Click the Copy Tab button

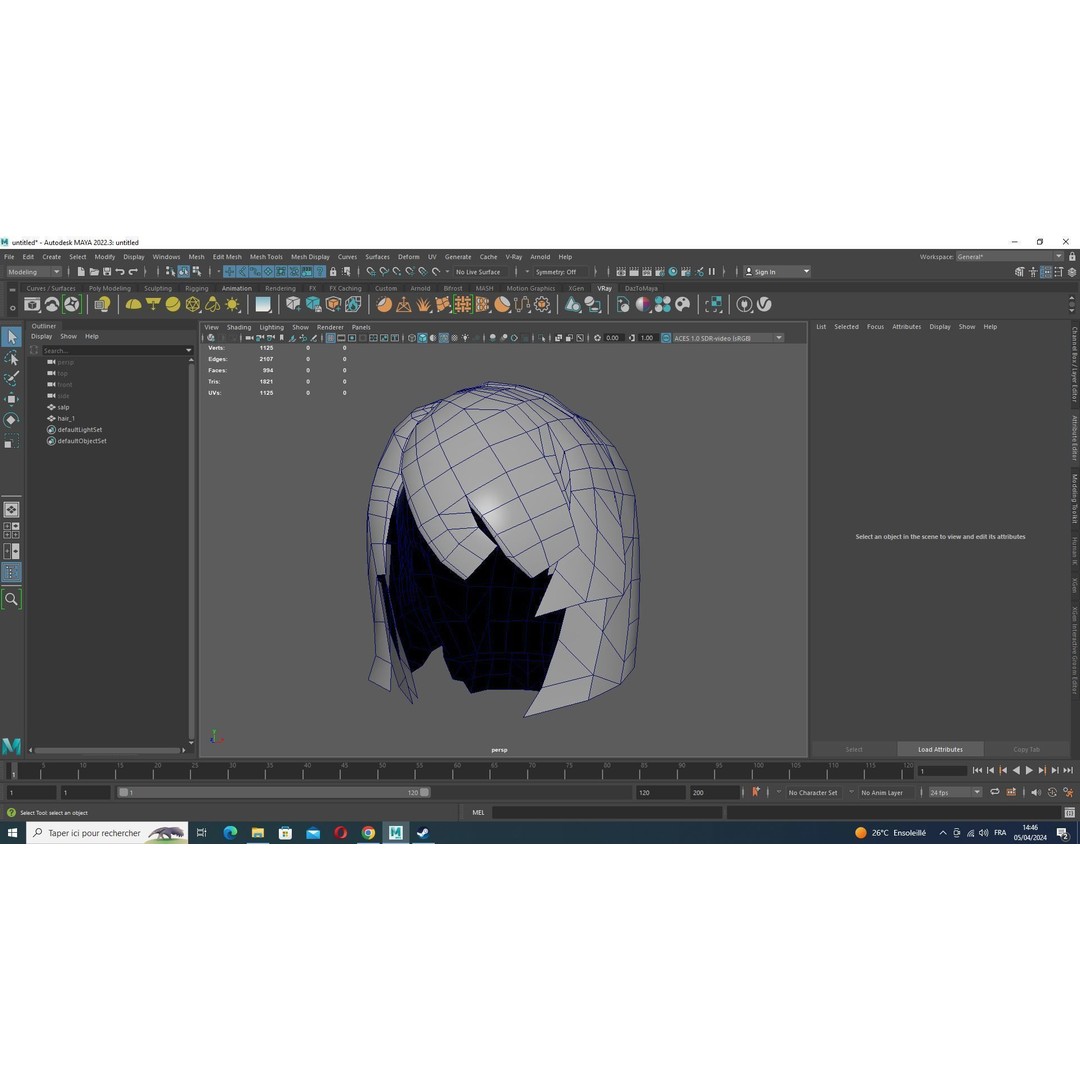pyautogui.click(x=1026, y=749)
